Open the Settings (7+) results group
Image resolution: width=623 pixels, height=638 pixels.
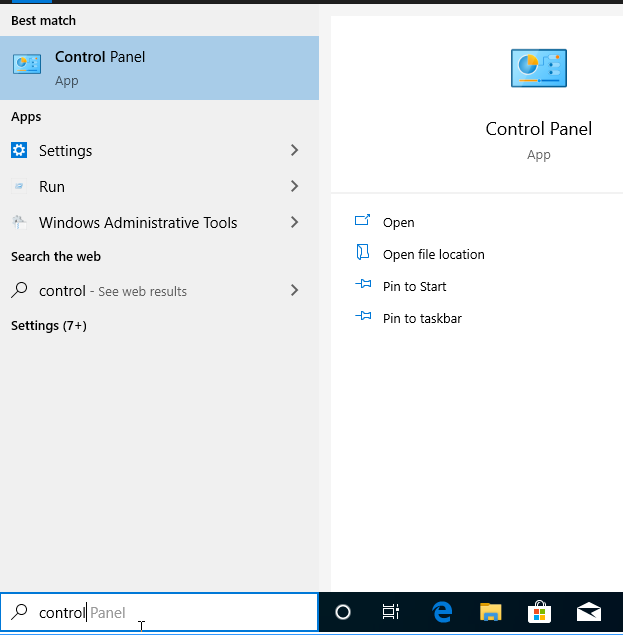pos(49,326)
